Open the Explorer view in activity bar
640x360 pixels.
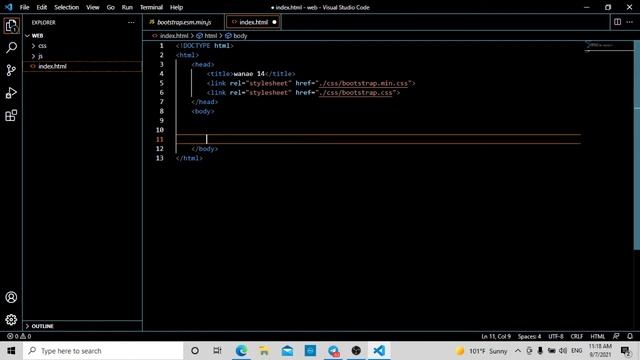(x=11, y=26)
